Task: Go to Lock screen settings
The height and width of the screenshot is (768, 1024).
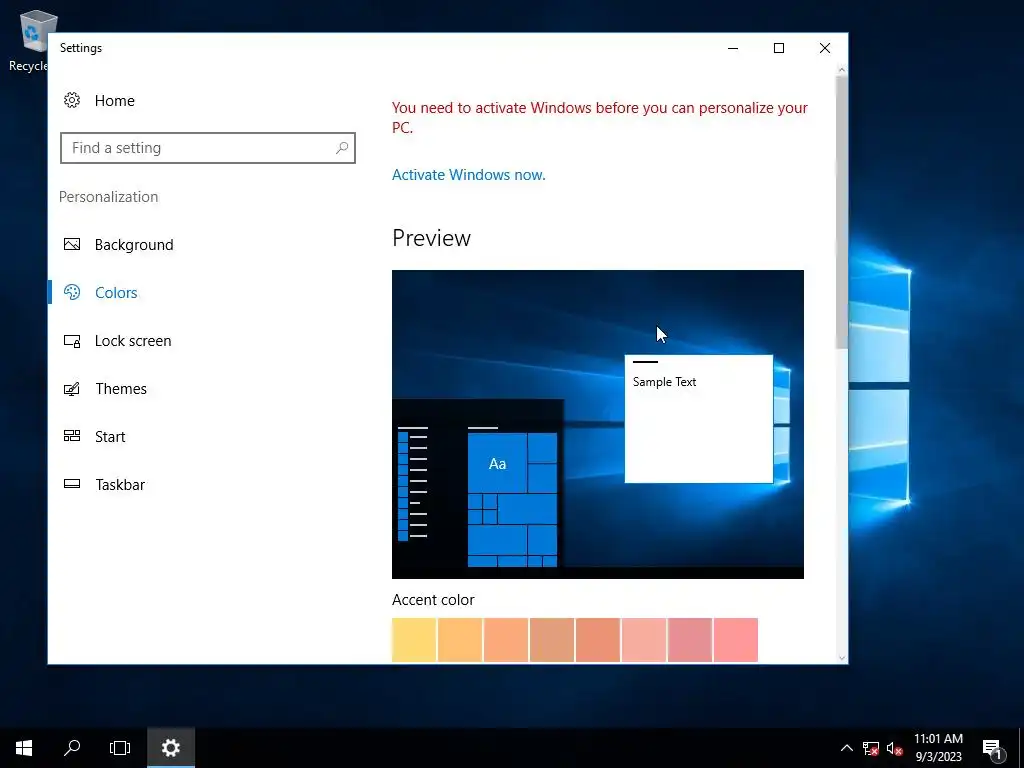Action: 133,341
